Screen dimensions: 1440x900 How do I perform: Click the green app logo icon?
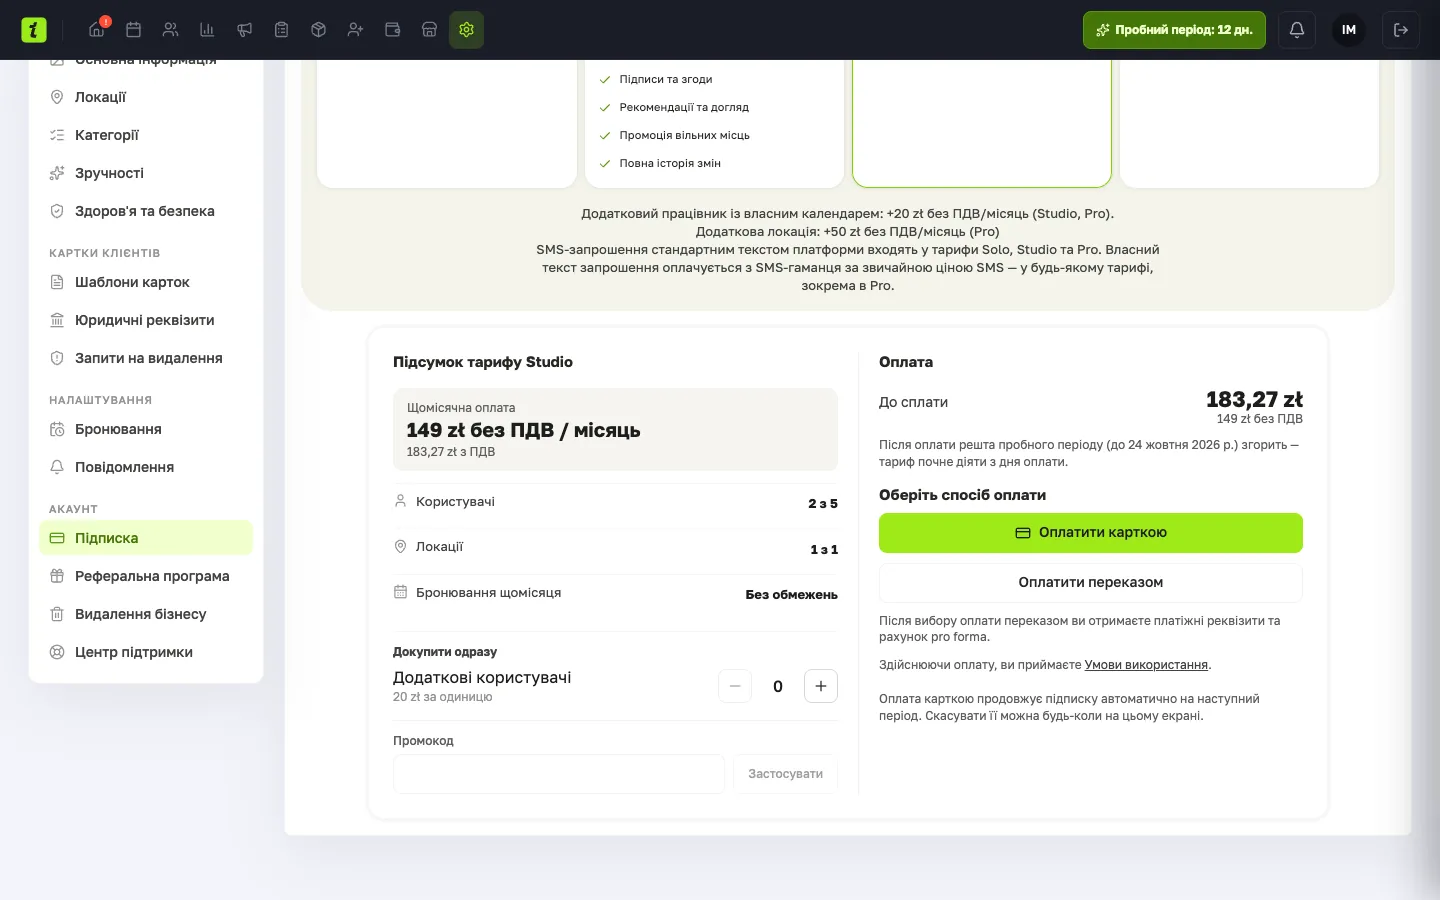tap(34, 30)
